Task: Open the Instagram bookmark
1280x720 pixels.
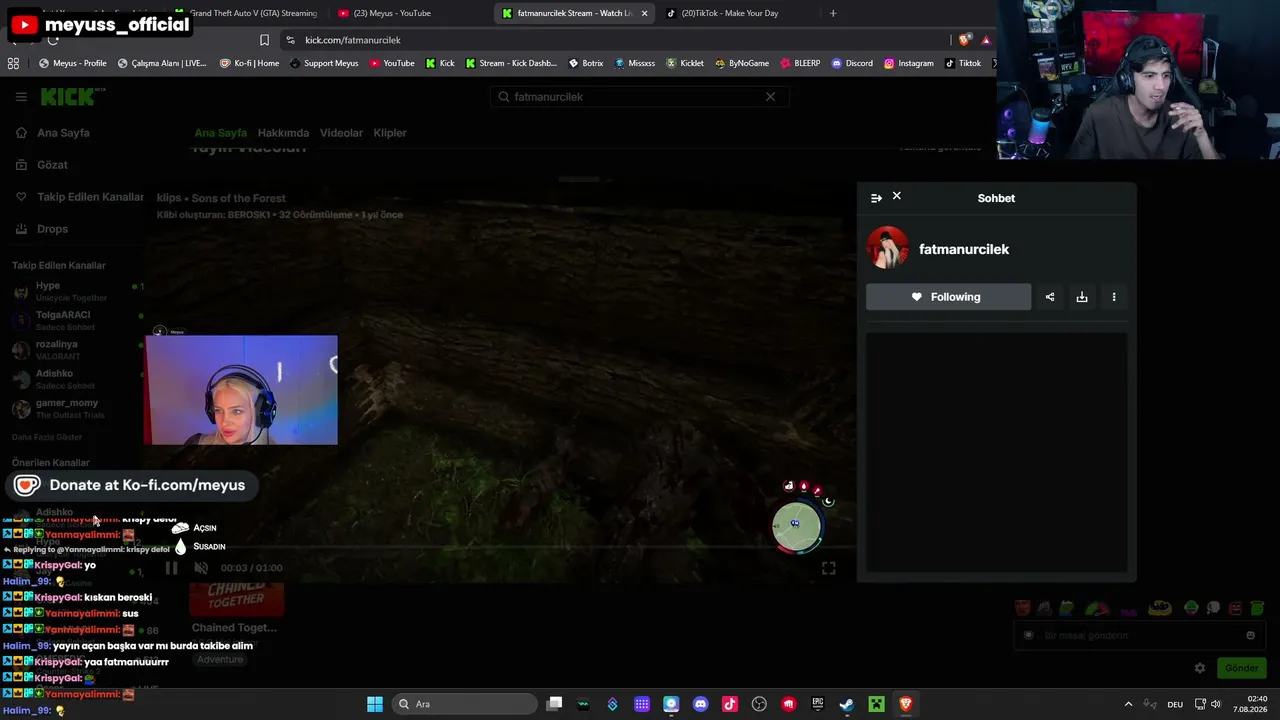Action: (908, 63)
